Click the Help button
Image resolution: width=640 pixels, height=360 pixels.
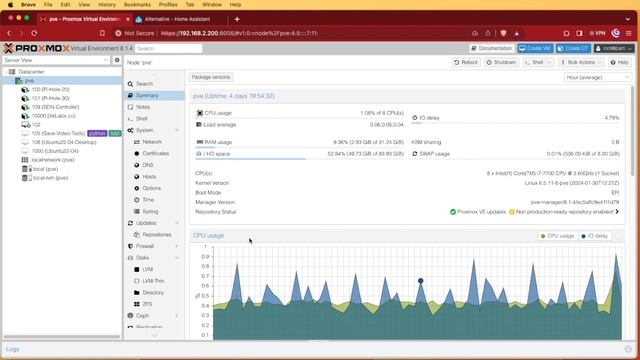[619, 62]
